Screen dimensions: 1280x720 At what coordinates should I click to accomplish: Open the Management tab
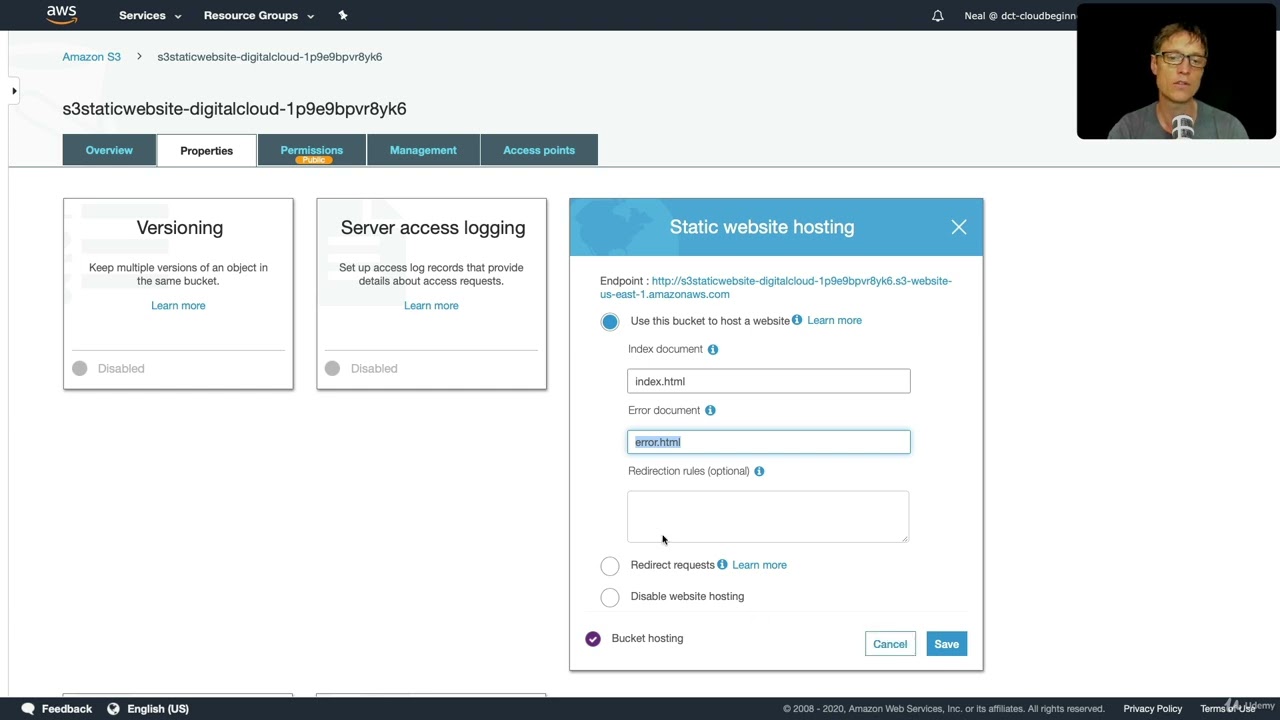423,150
